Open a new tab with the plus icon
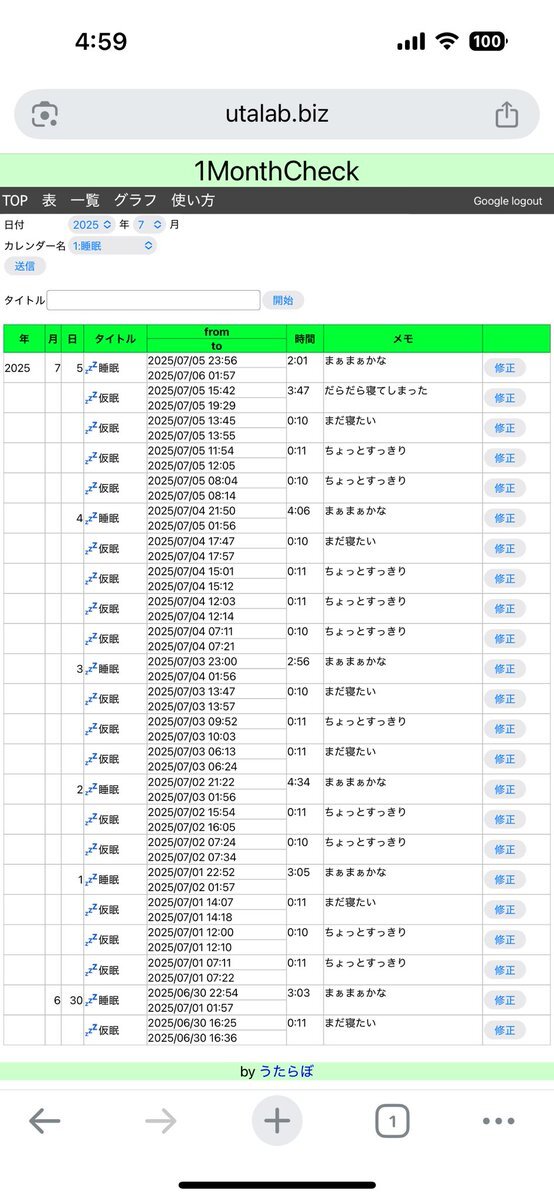This screenshot has height=1200, width=554. point(277,1121)
